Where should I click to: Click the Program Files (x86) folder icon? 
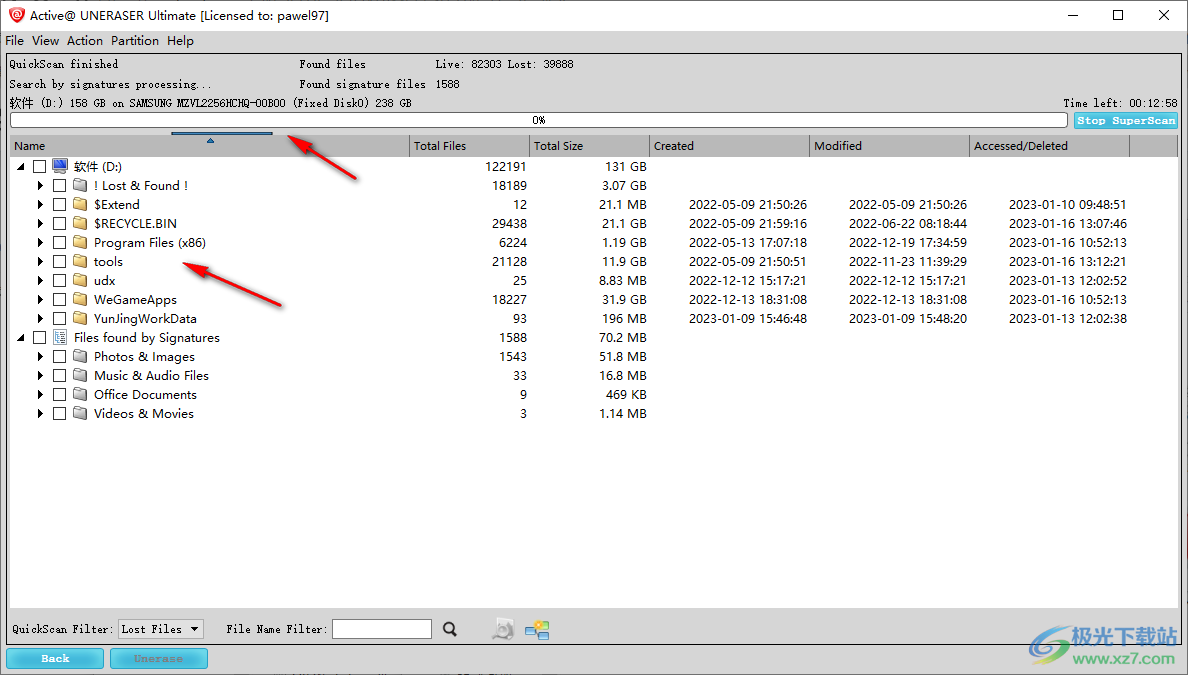(x=80, y=242)
